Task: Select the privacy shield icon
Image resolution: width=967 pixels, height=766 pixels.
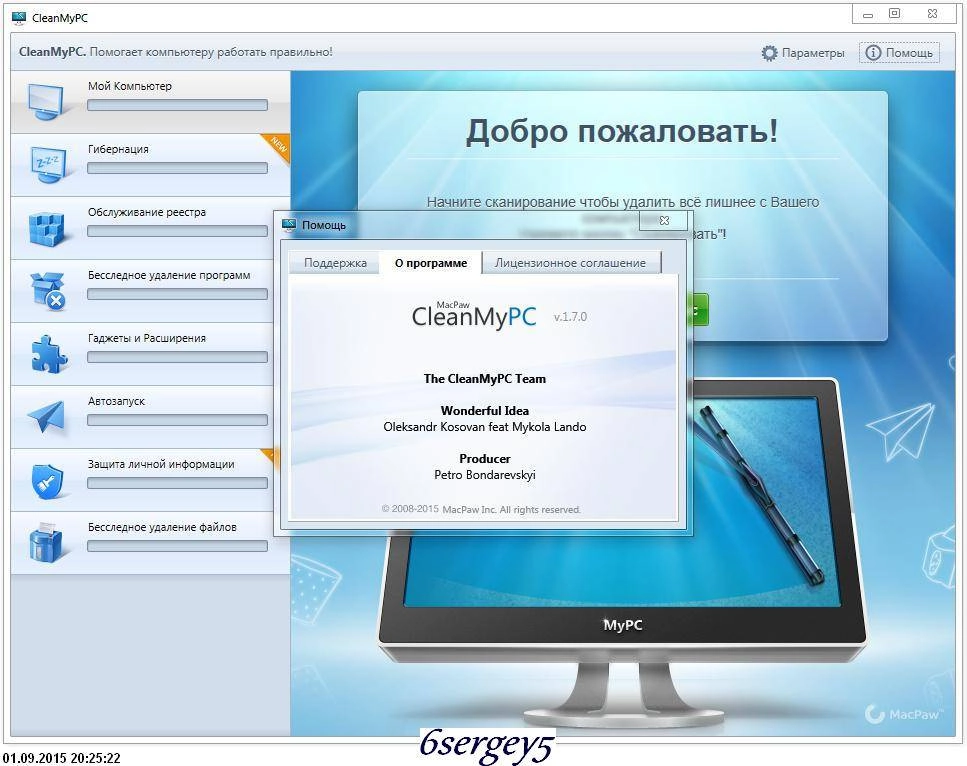Action: [x=47, y=480]
